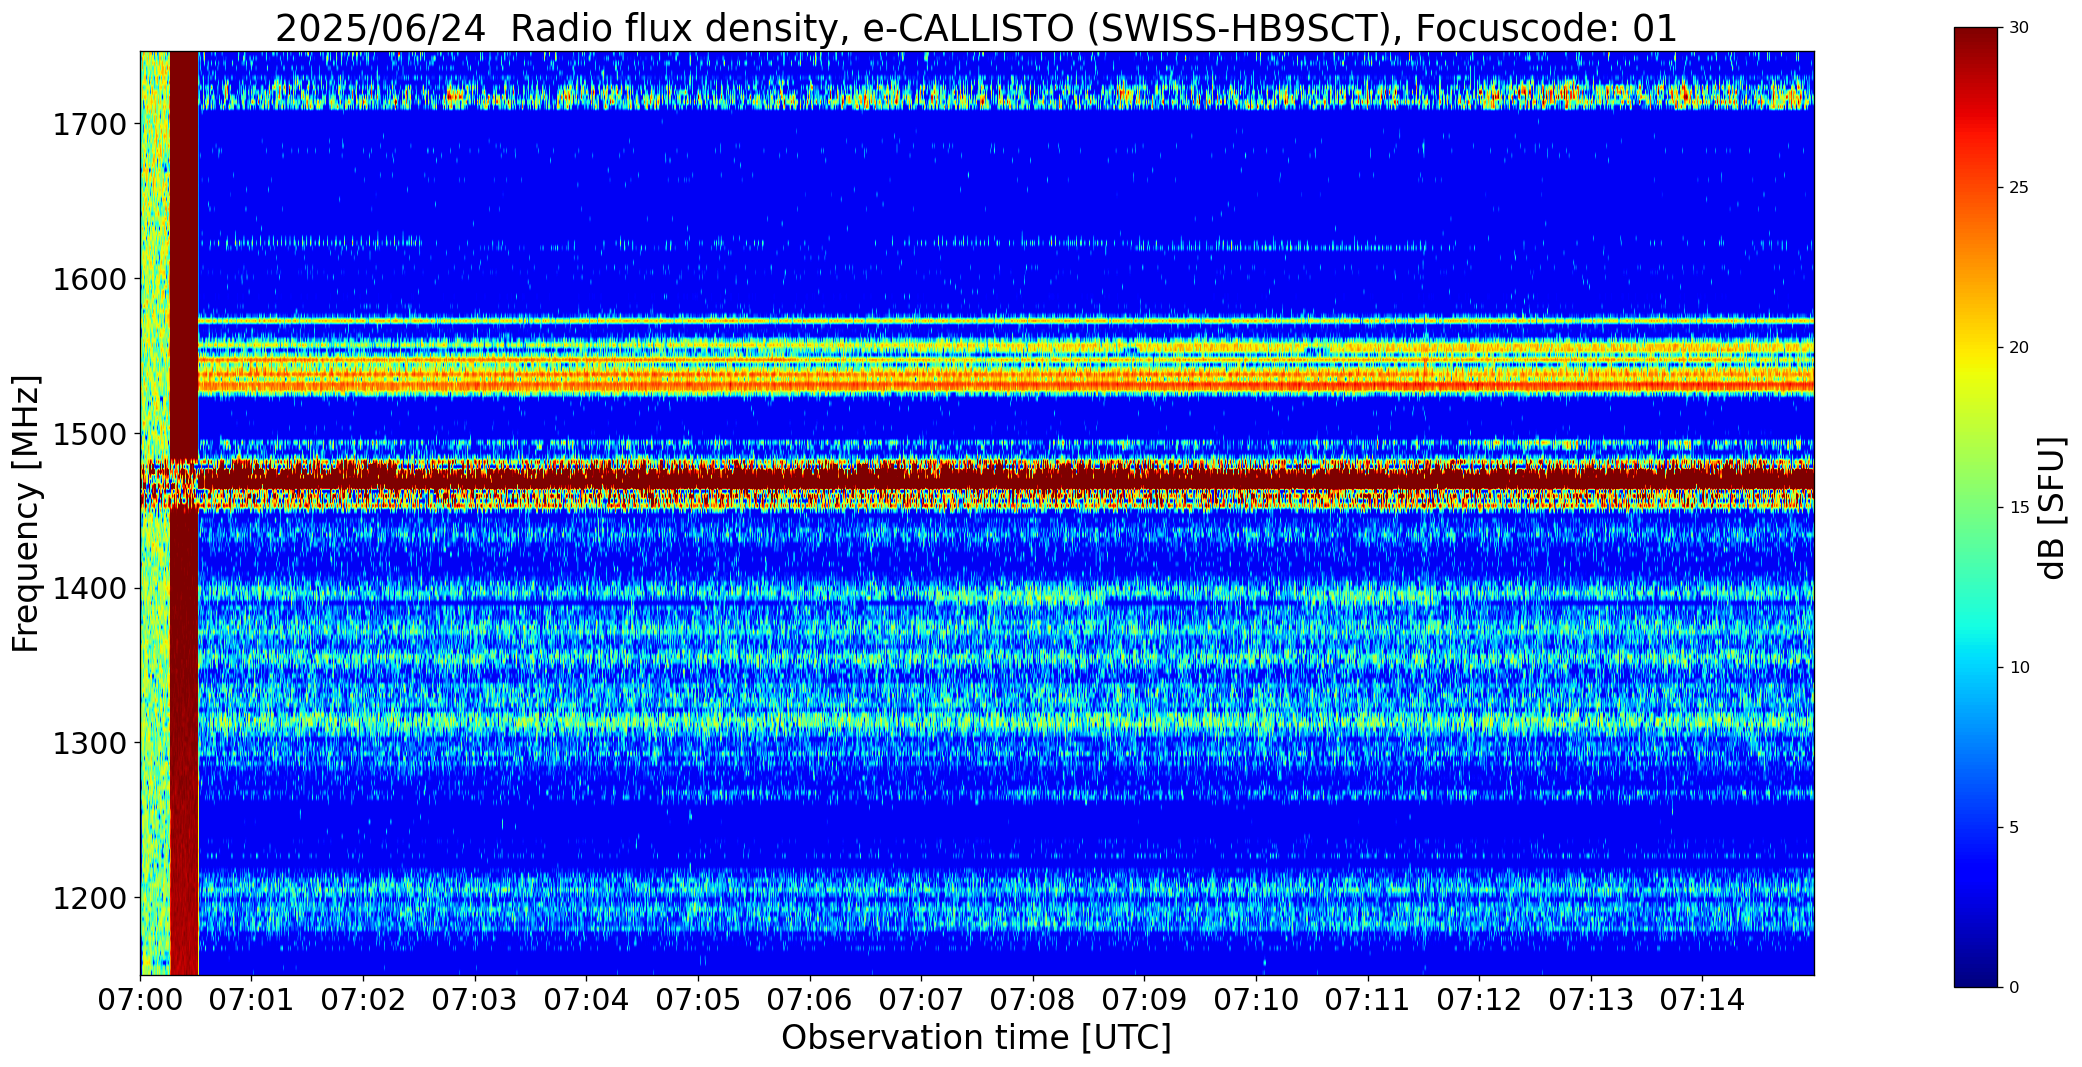Click the colorbar tick label 0
The width and height of the screenshot is (2082, 1067).
(x=2015, y=988)
